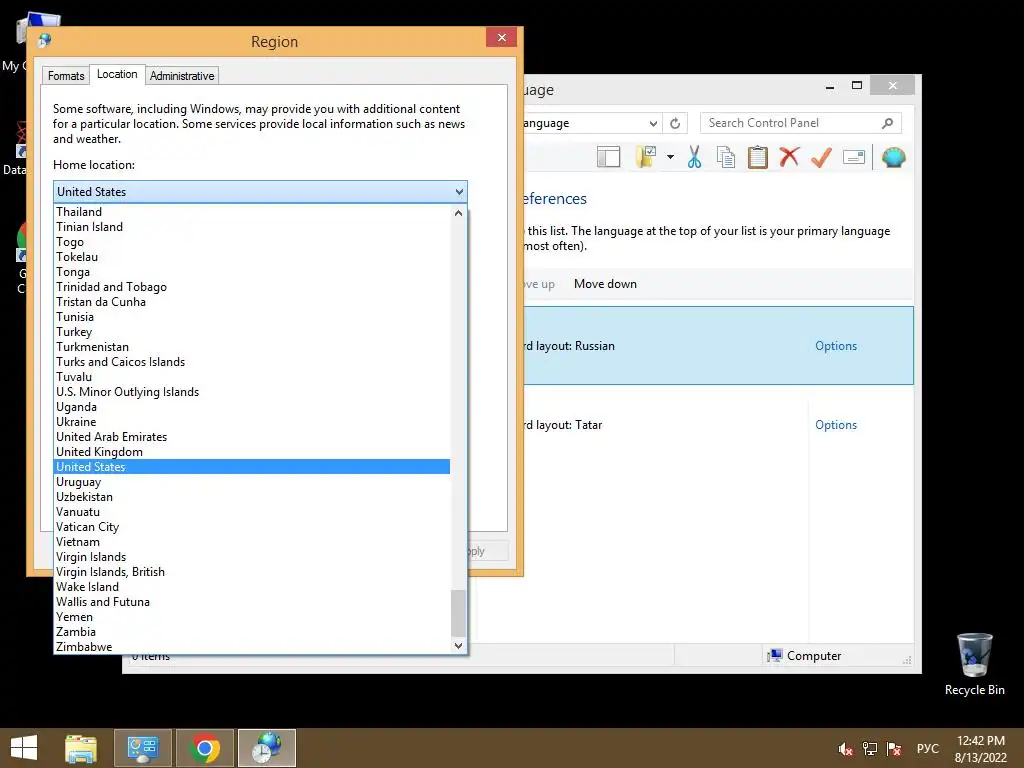Click Move down in the Language window
Viewport: 1024px width, 768px height.
pyautogui.click(x=605, y=284)
